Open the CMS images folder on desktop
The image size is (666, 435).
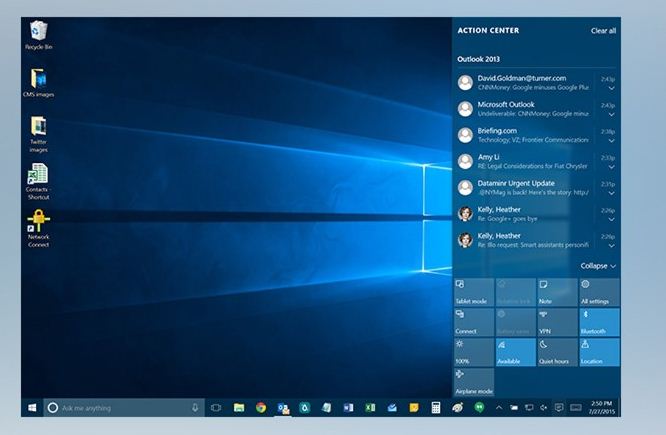coord(38,83)
